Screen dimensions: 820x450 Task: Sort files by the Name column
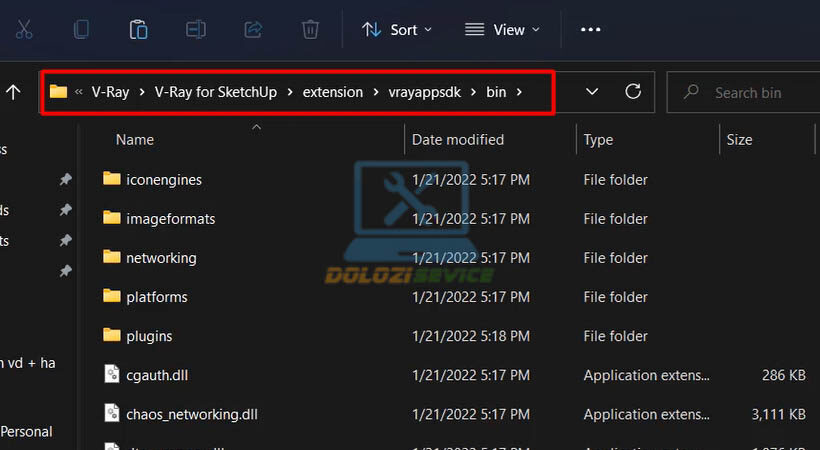(x=134, y=140)
